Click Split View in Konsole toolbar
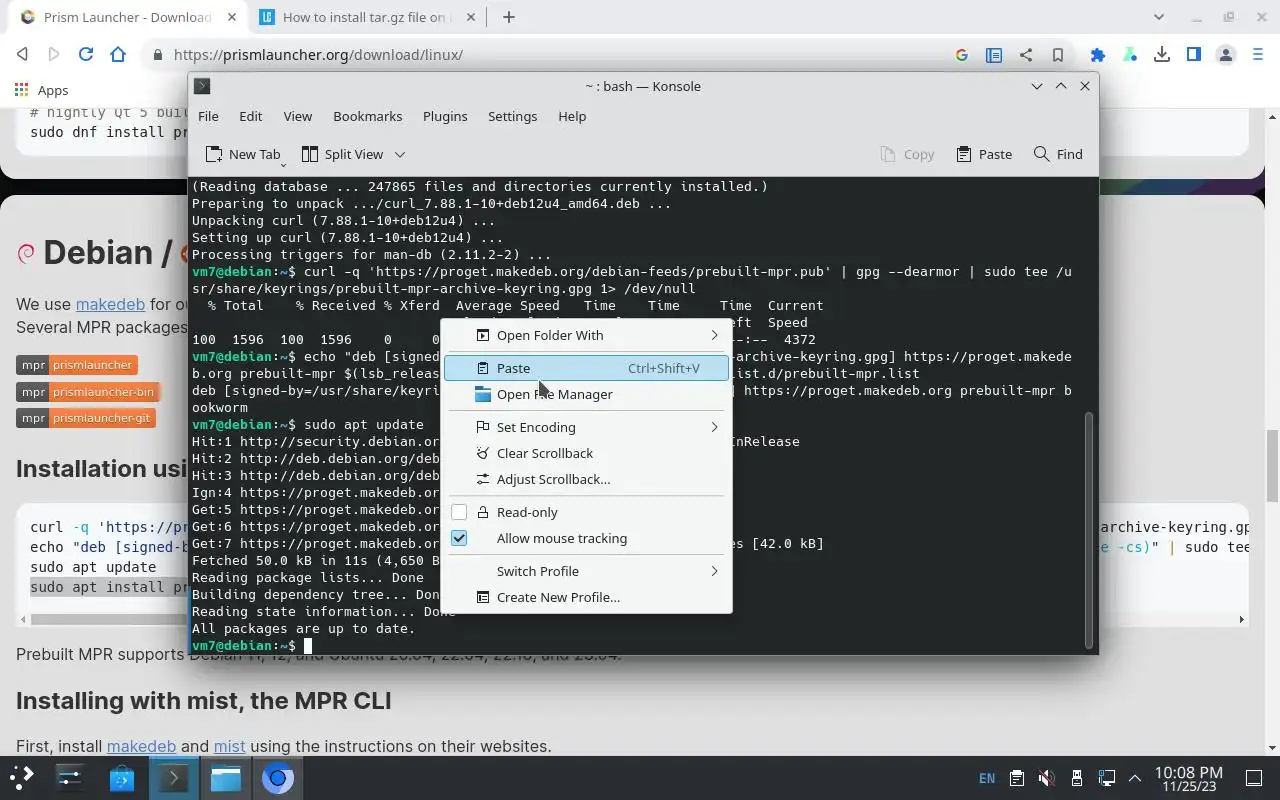1280x800 pixels. coord(342,154)
